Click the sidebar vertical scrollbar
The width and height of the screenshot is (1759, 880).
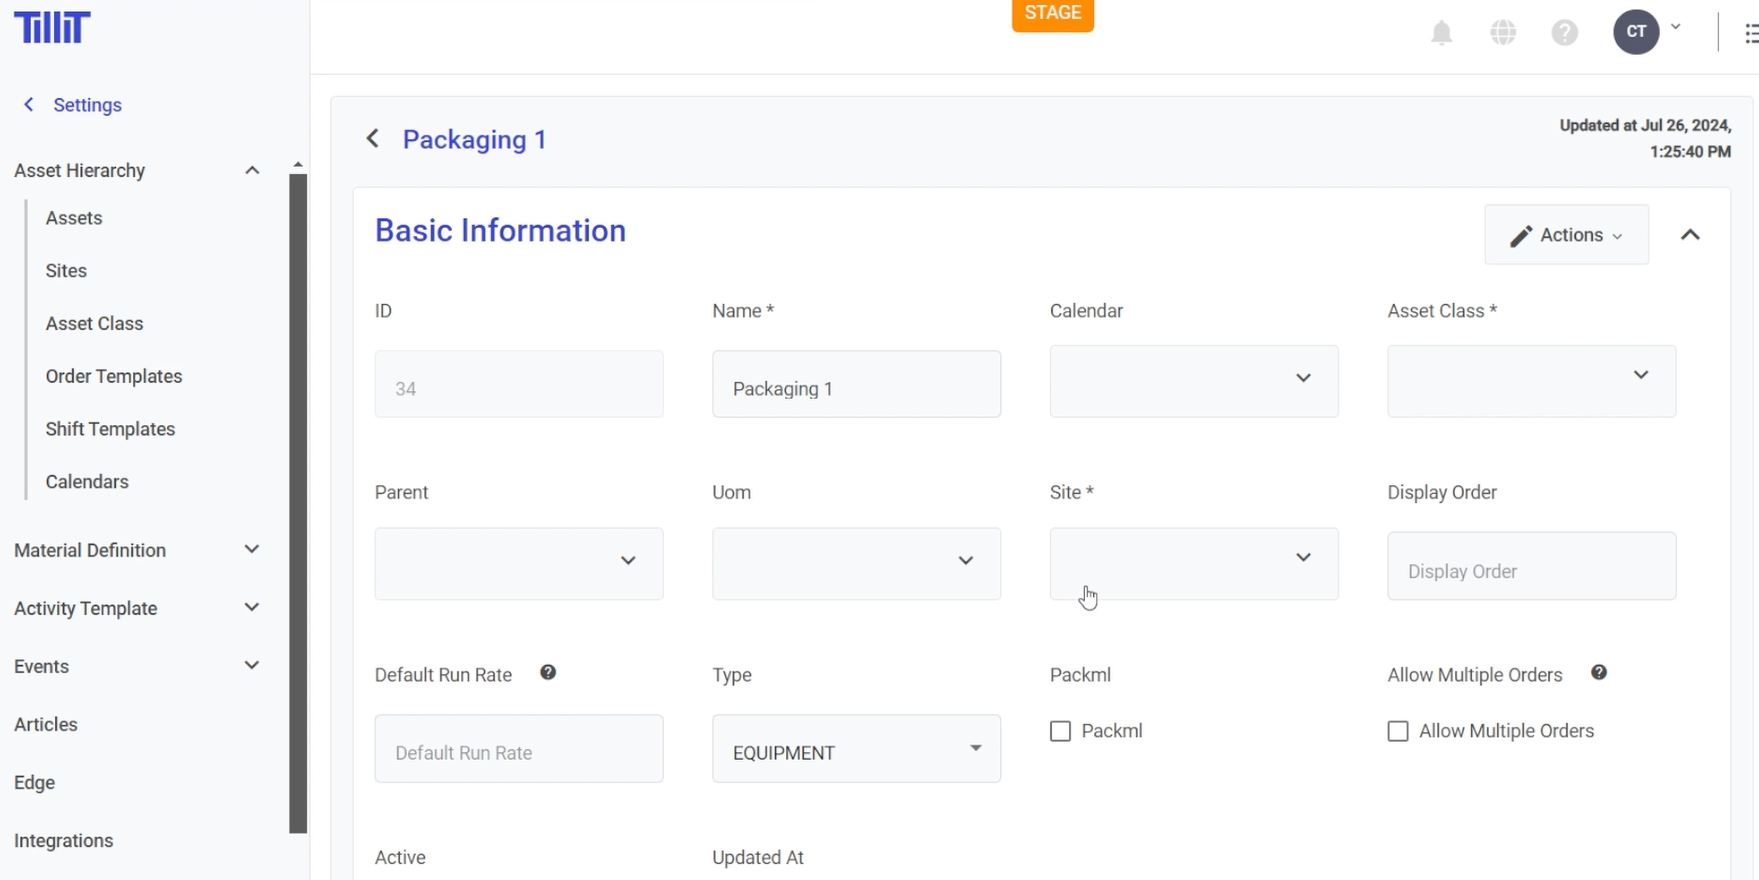[298, 500]
